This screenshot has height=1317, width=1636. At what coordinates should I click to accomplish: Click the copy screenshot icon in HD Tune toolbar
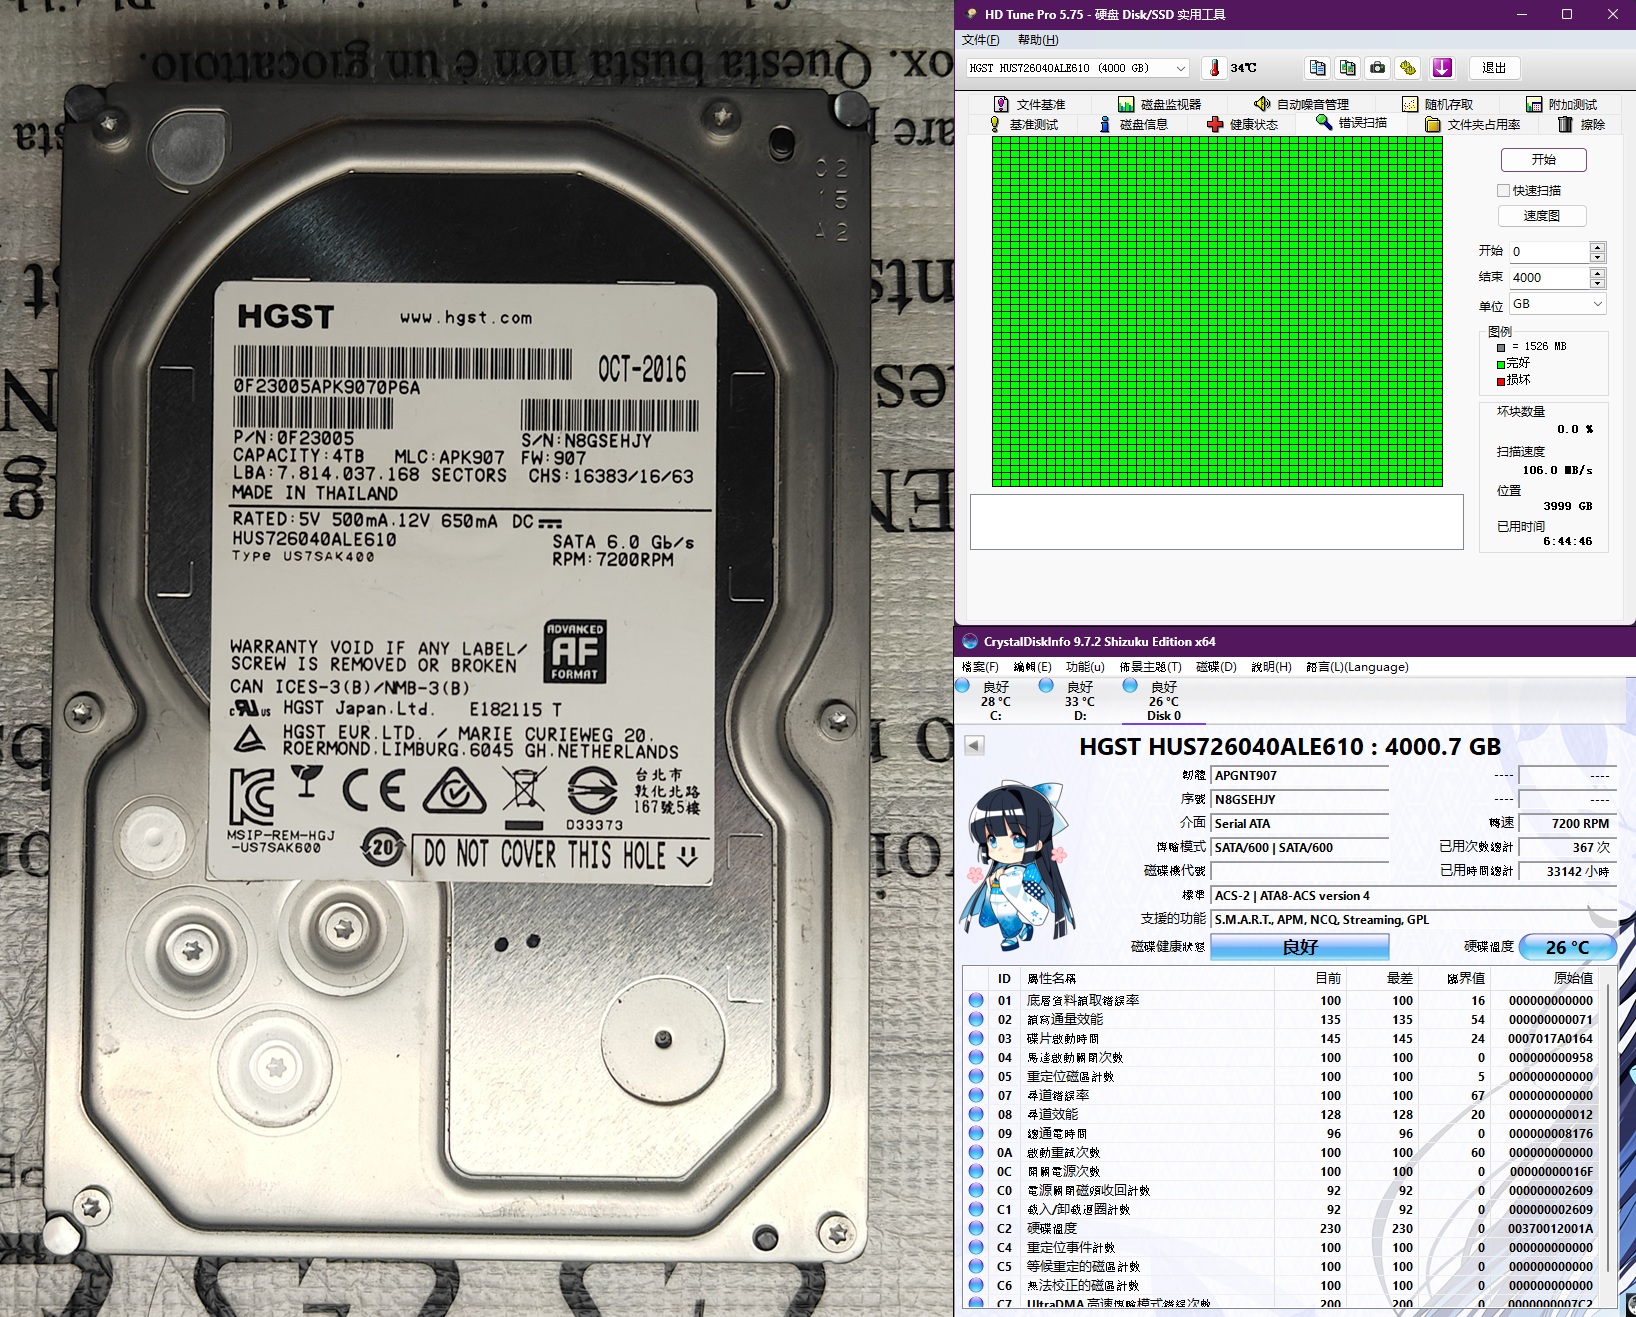click(x=1348, y=68)
